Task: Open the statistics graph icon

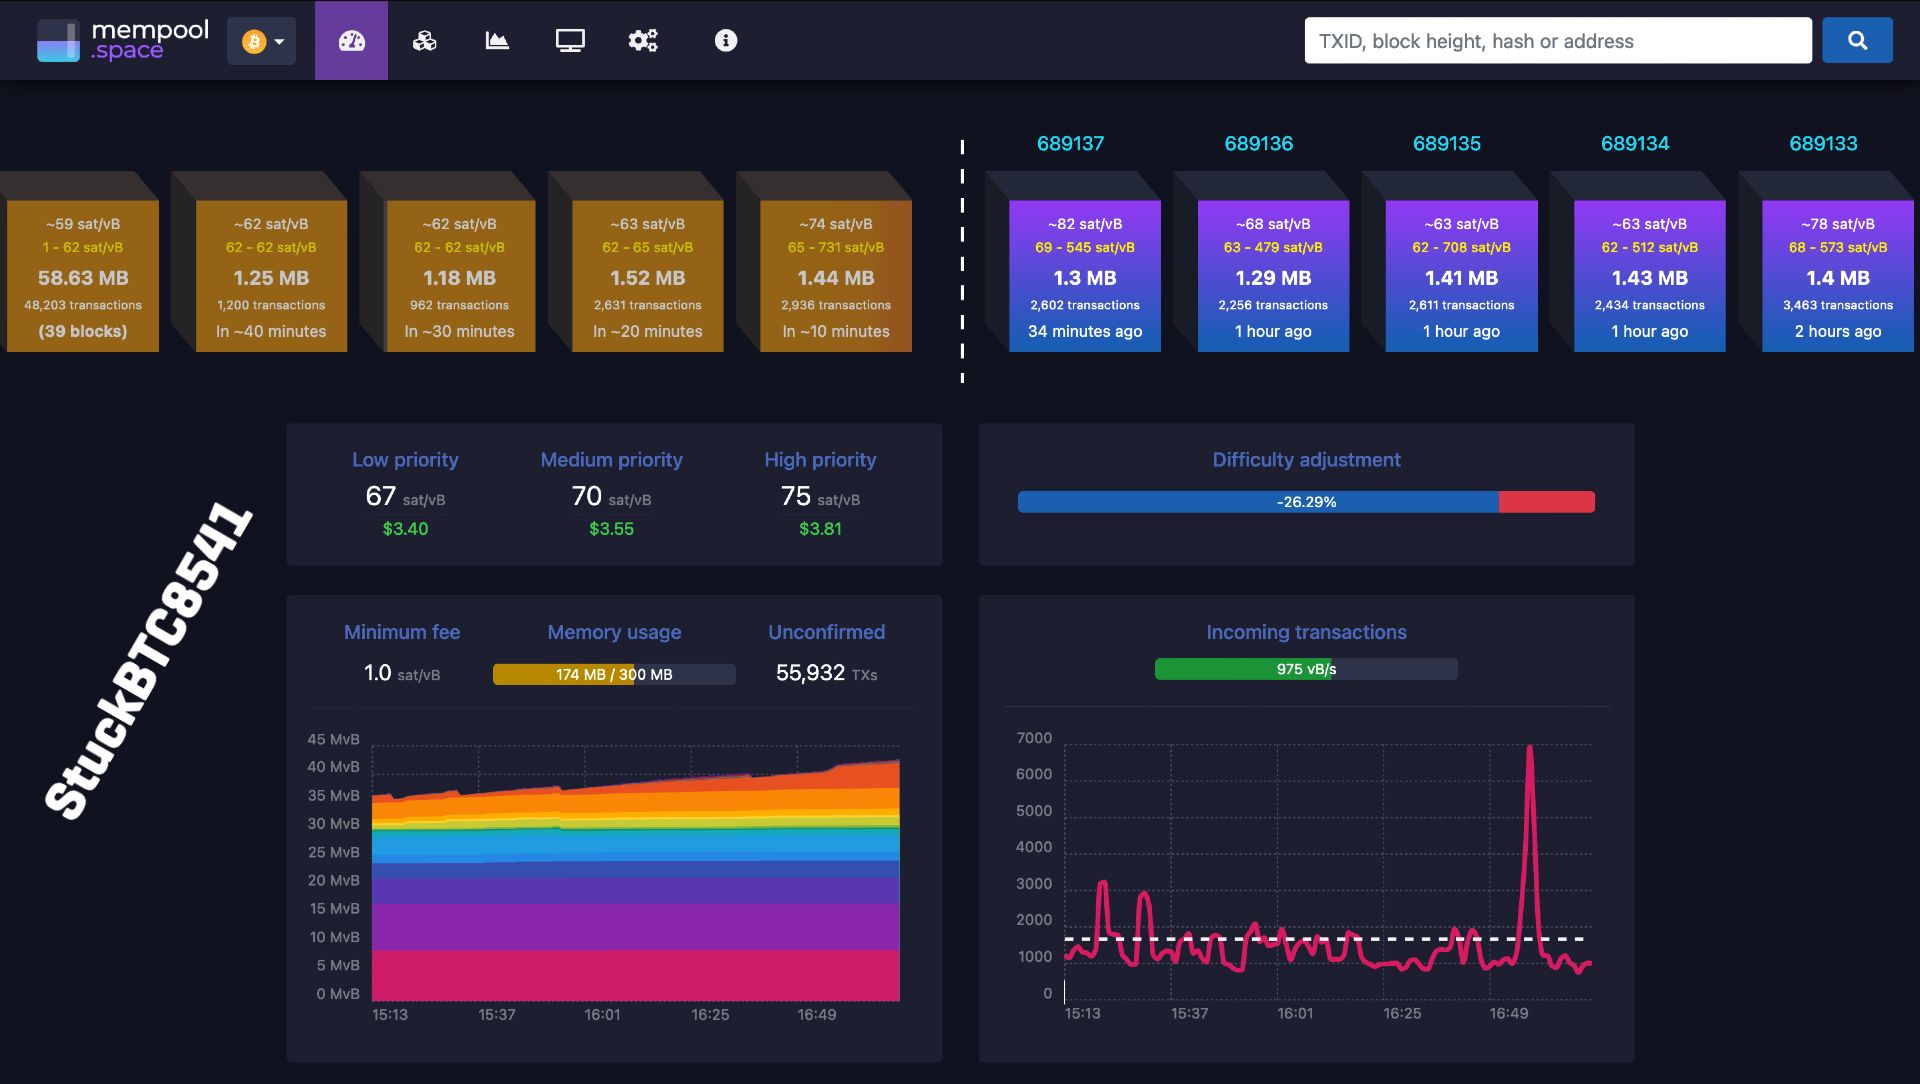Action: pyautogui.click(x=497, y=40)
